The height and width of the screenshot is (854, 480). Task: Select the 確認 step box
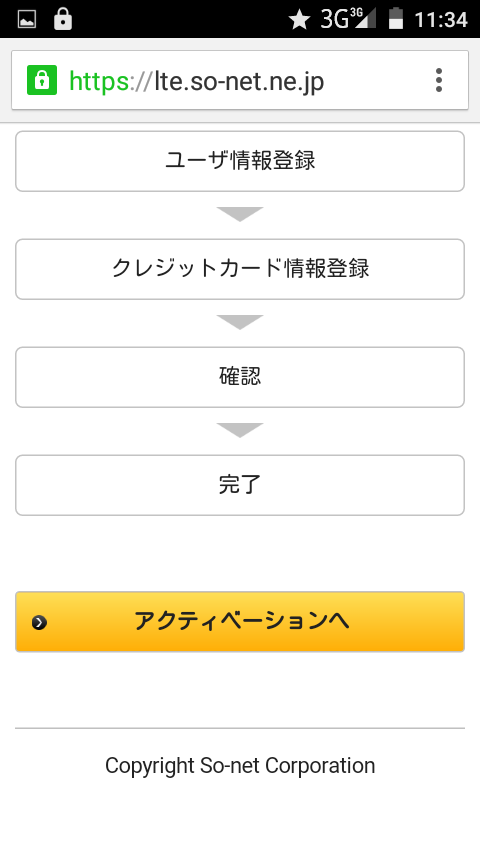click(x=240, y=377)
